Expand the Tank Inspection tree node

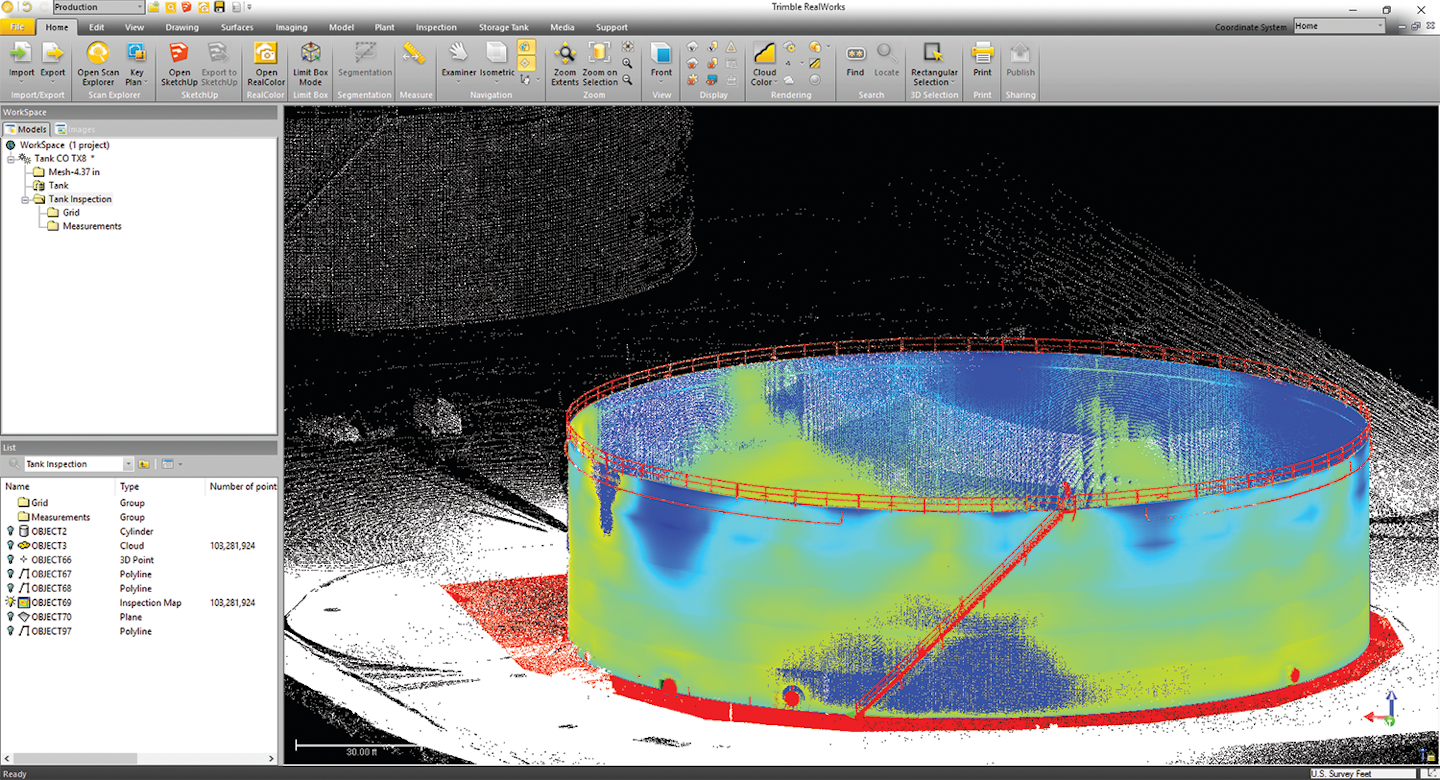[25, 199]
